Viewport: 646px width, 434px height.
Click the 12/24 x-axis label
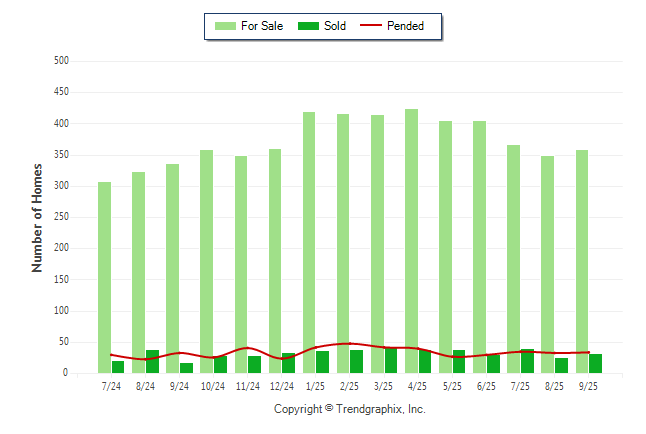281,386
